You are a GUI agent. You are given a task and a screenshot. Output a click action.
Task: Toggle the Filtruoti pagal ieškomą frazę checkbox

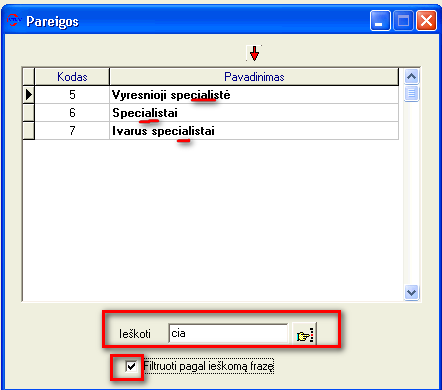click(x=131, y=366)
